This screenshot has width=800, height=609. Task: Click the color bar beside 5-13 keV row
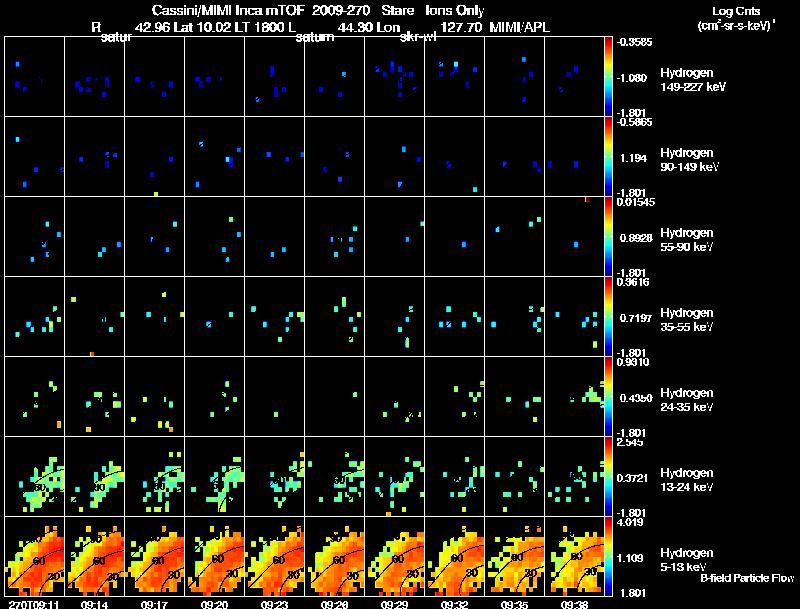[x=608, y=557]
